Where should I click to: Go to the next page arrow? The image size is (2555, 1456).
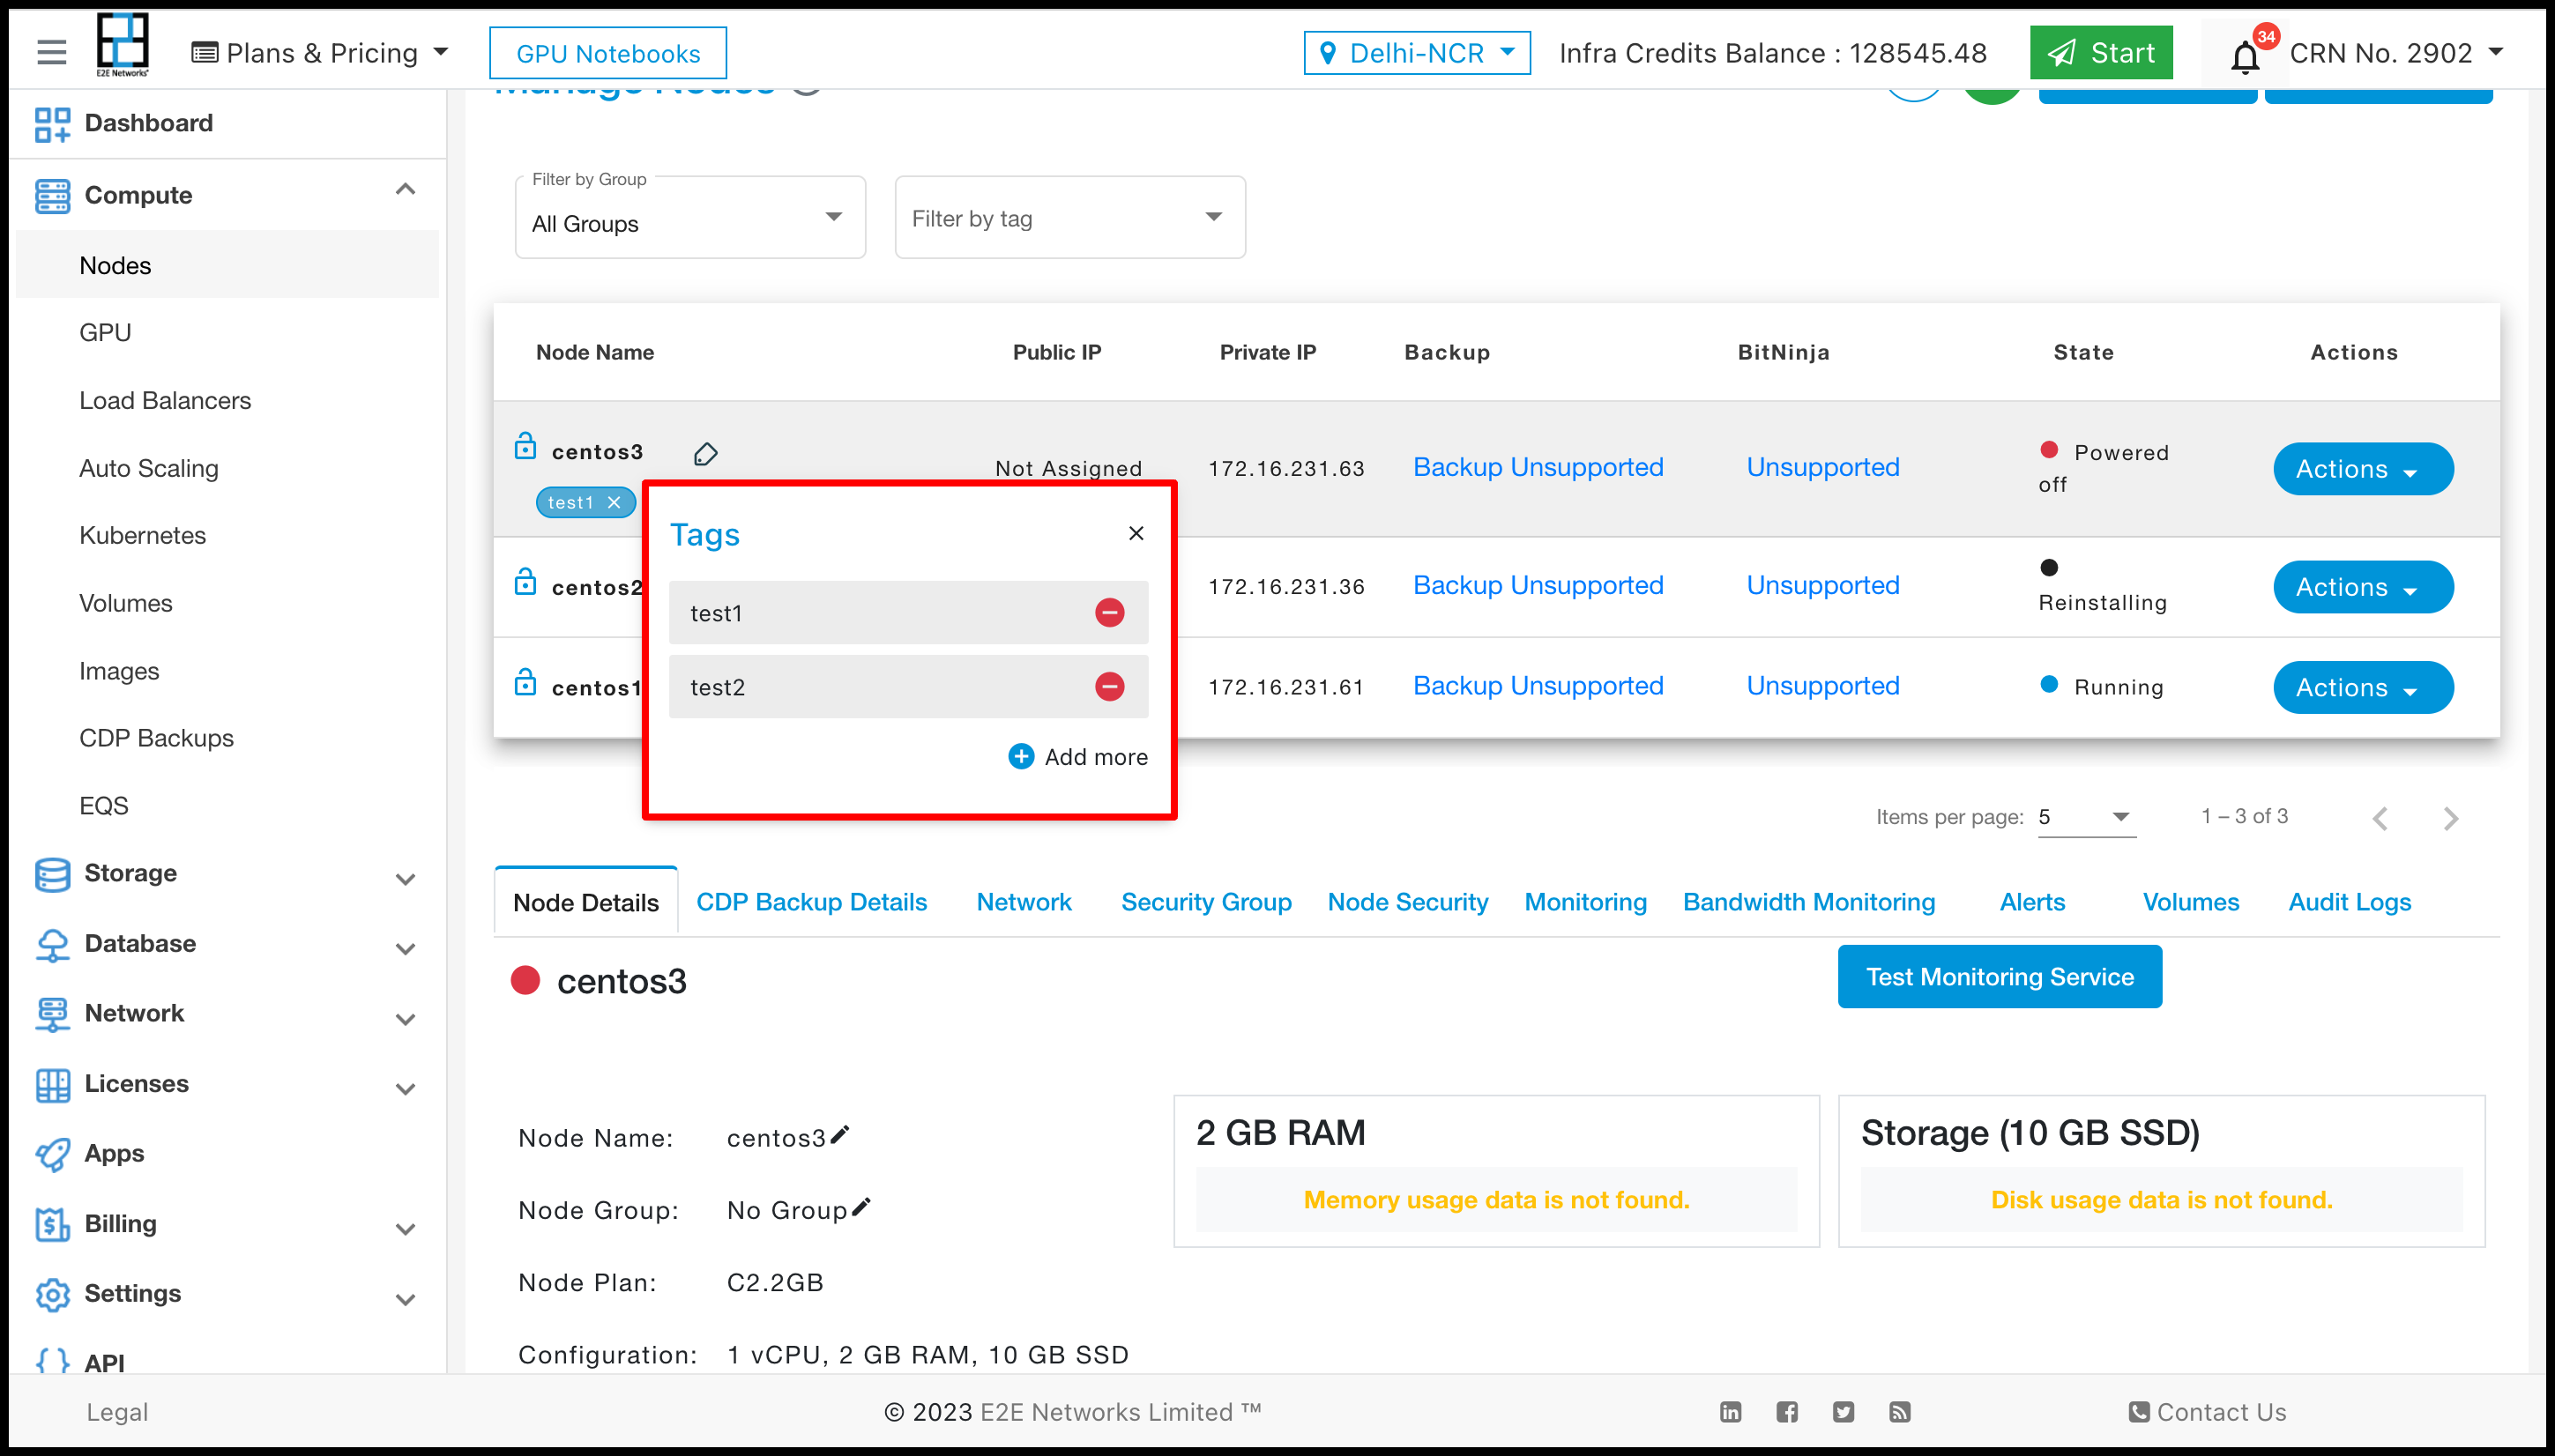[2450, 818]
